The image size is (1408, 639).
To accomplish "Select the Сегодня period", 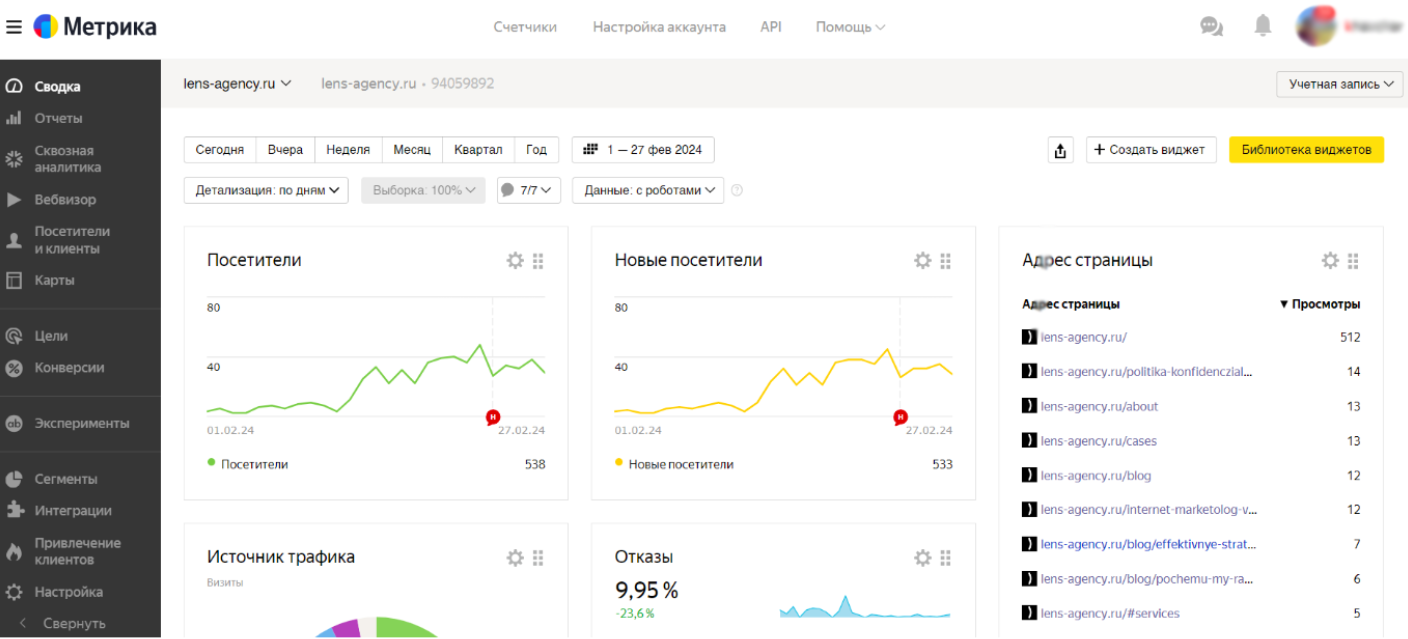I will 220,150.
